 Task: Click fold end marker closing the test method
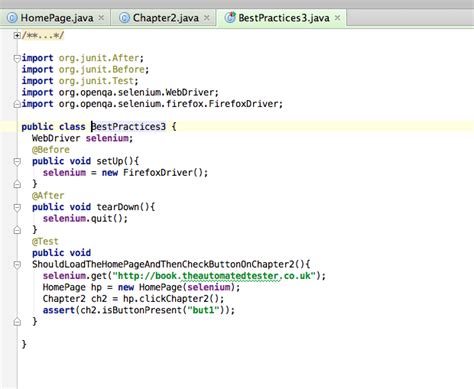(x=17, y=322)
